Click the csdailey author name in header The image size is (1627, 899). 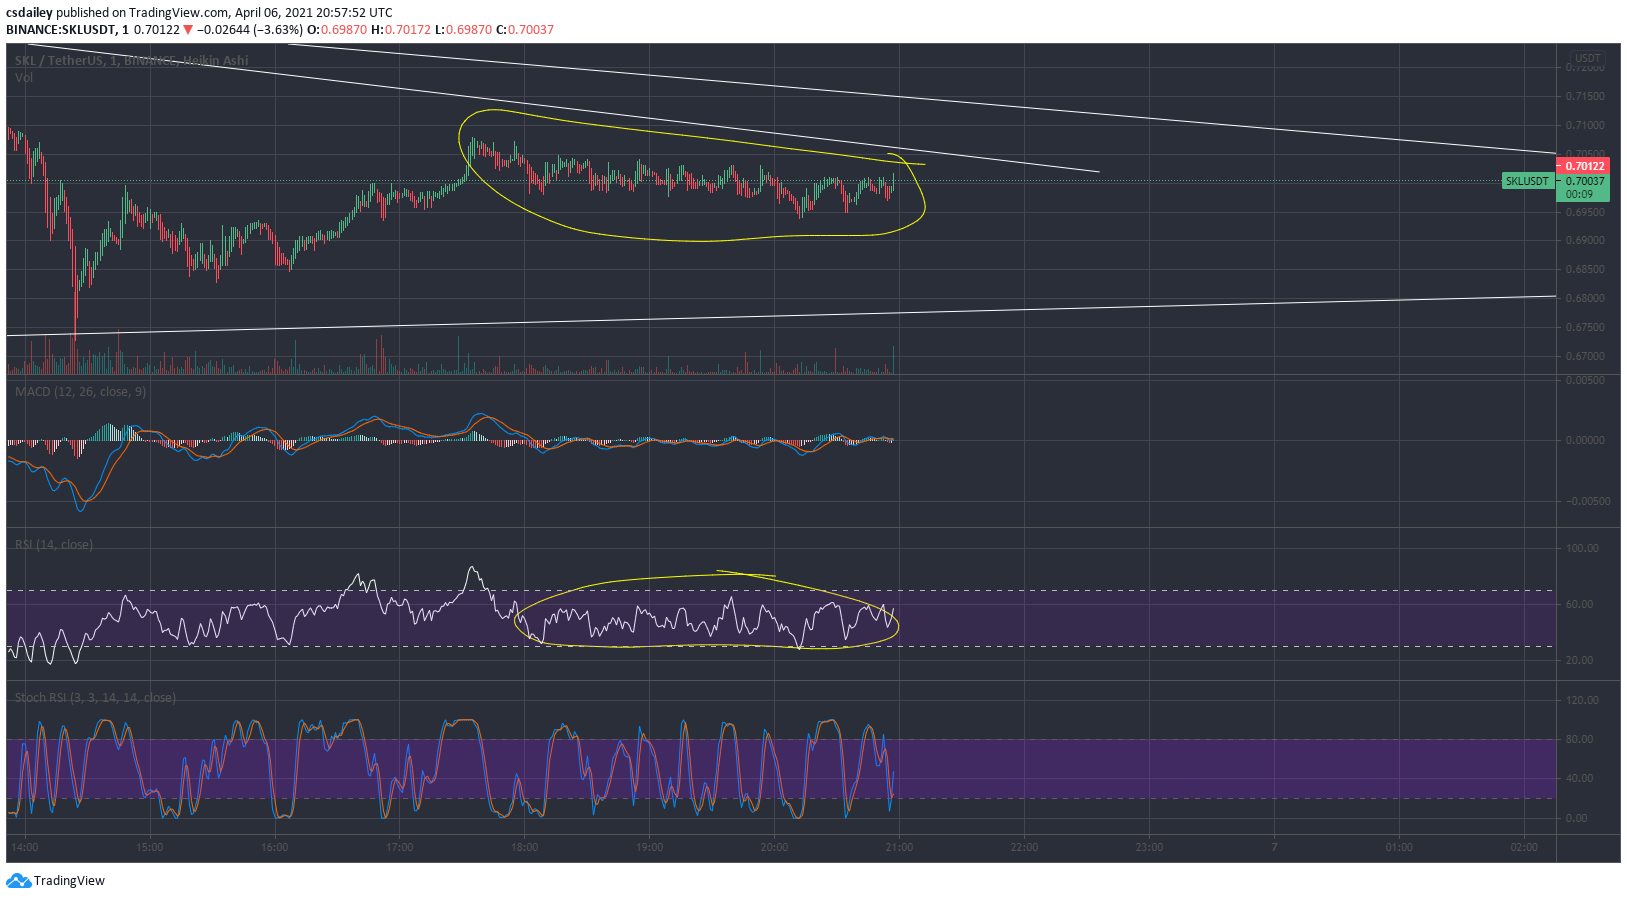point(29,13)
